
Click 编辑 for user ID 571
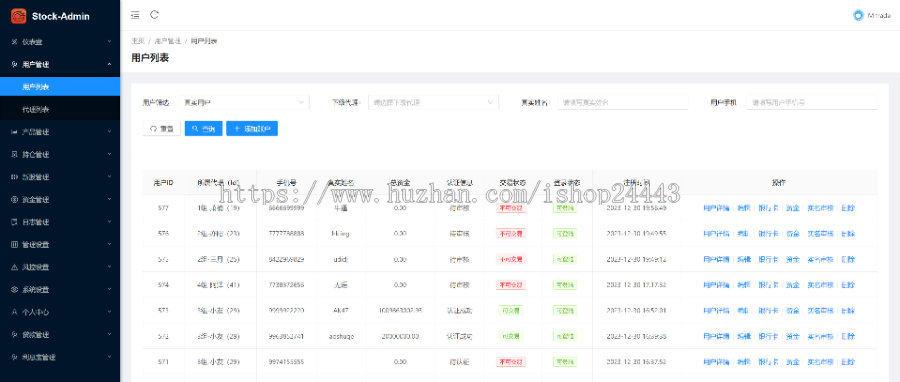pyautogui.click(x=743, y=362)
